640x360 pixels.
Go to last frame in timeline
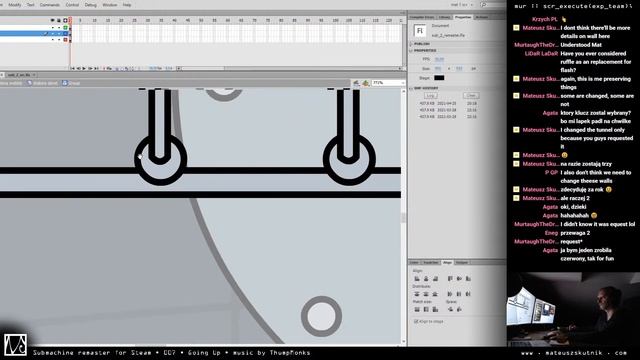96,69
